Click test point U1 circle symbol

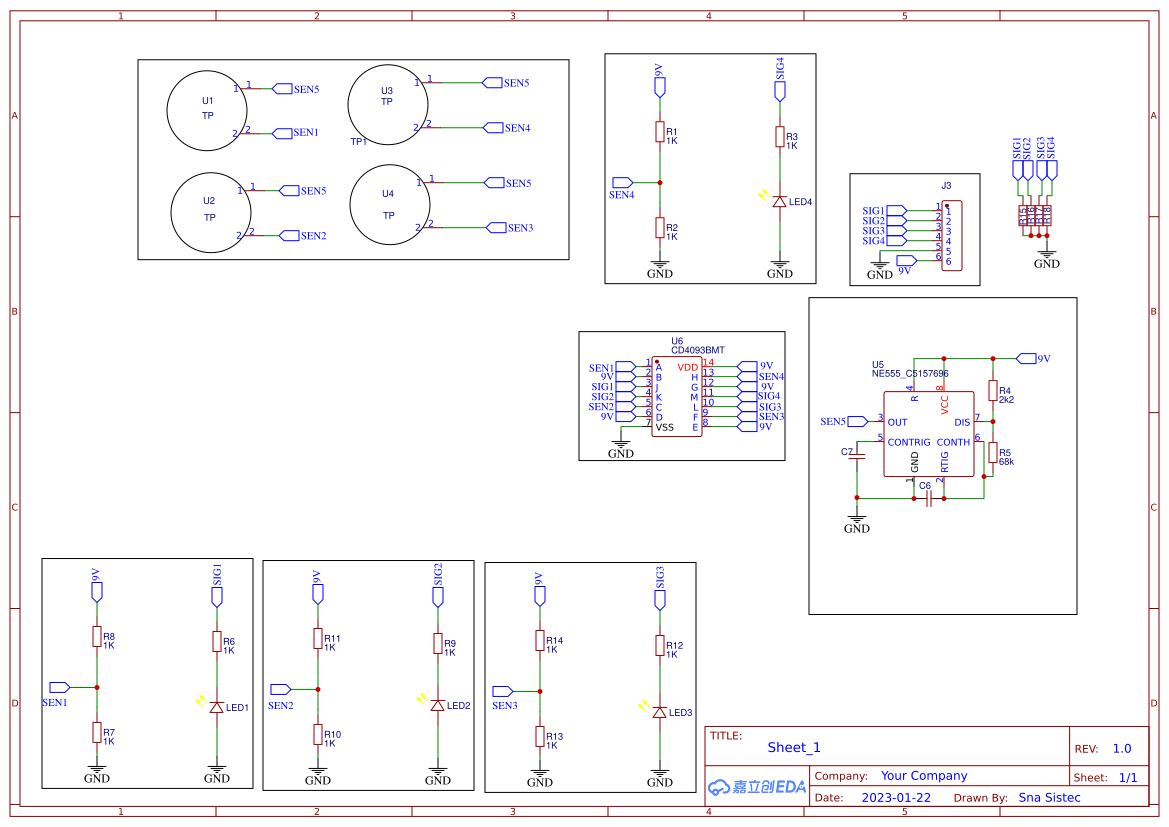[206, 110]
